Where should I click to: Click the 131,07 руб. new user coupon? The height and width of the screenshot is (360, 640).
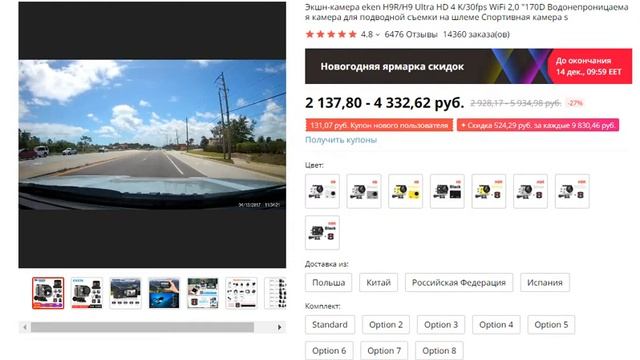[379, 125]
